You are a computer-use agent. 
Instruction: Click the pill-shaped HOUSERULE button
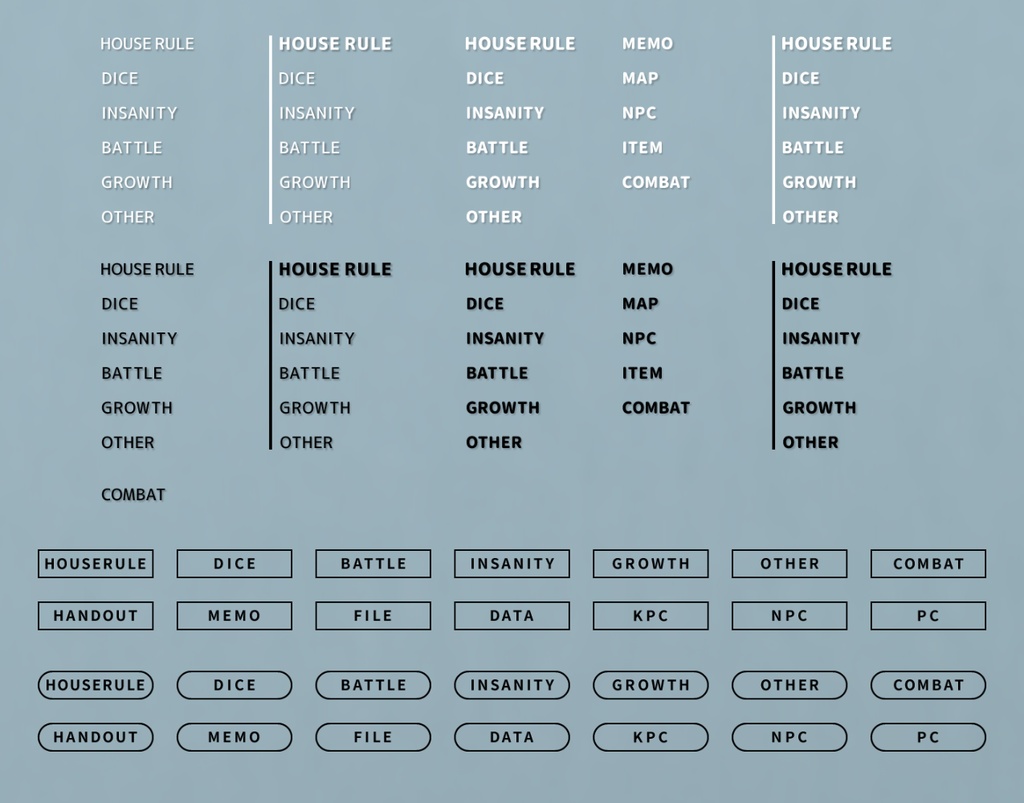[95, 685]
